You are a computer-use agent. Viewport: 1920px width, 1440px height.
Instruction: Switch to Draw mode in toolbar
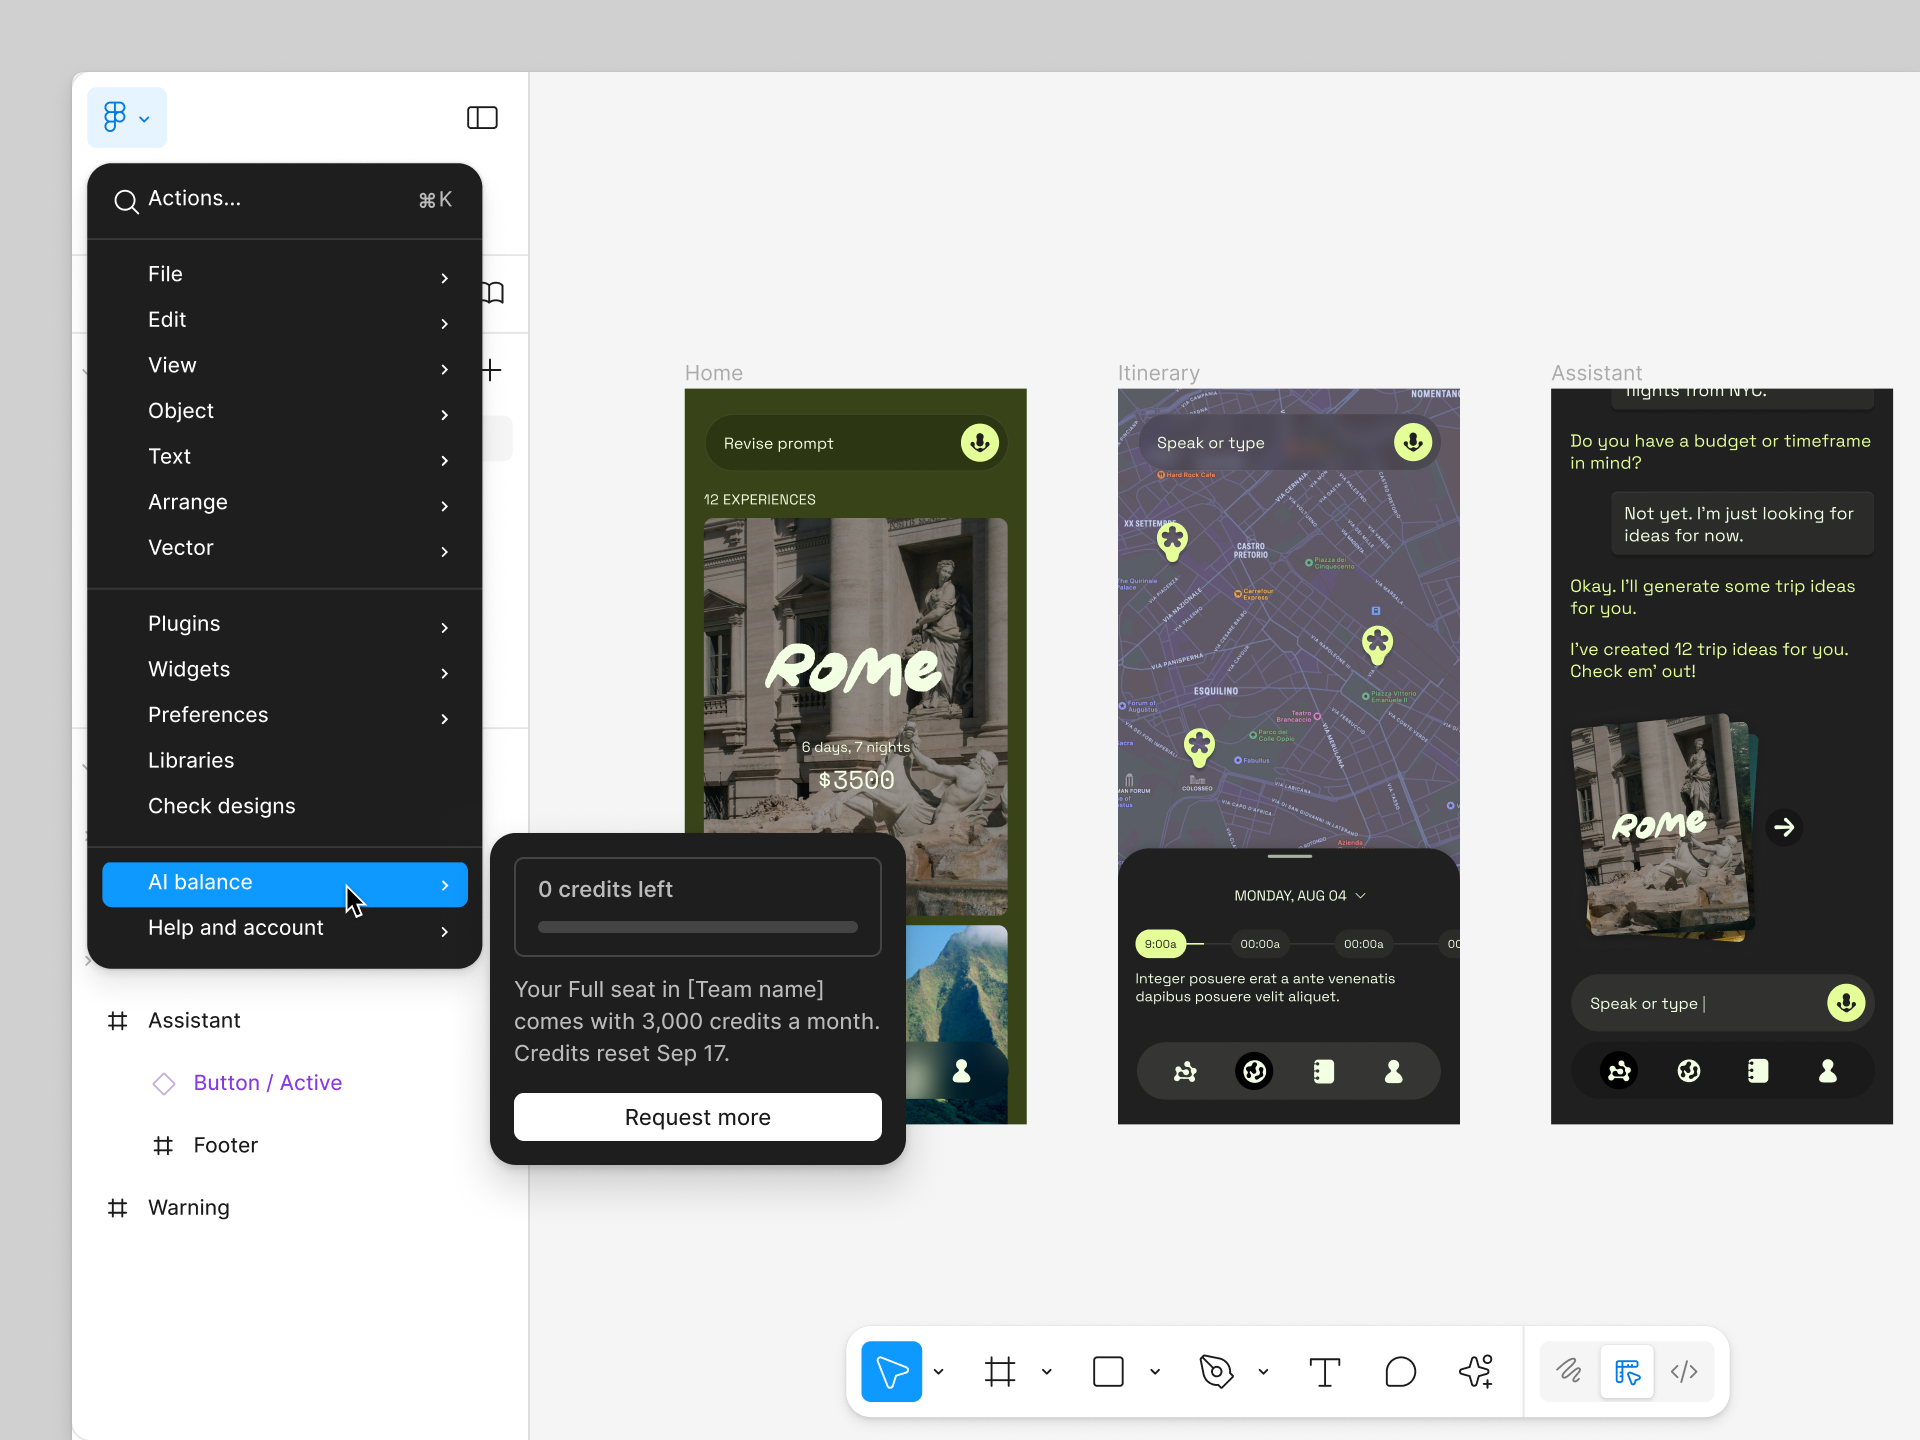tap(1568, 1372)
